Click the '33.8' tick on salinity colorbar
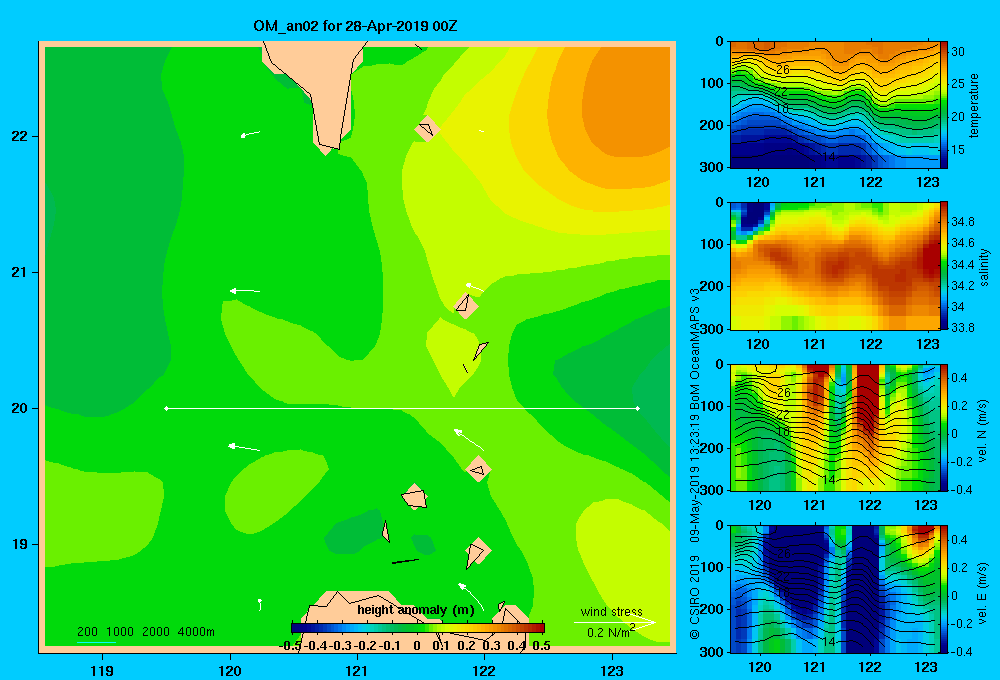The width and height of the screenshot is (1000, 680). coord(962,327)
